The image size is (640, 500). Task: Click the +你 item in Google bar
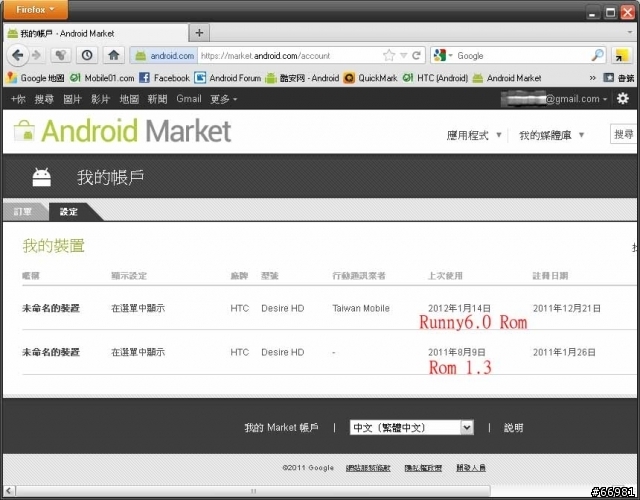click(18, 99)
